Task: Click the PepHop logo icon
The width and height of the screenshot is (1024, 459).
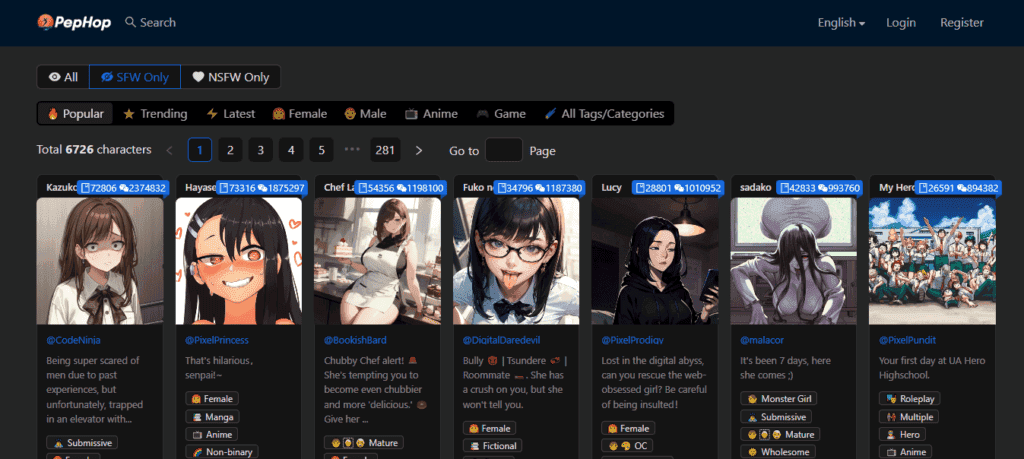Action: tap(45, 22)
